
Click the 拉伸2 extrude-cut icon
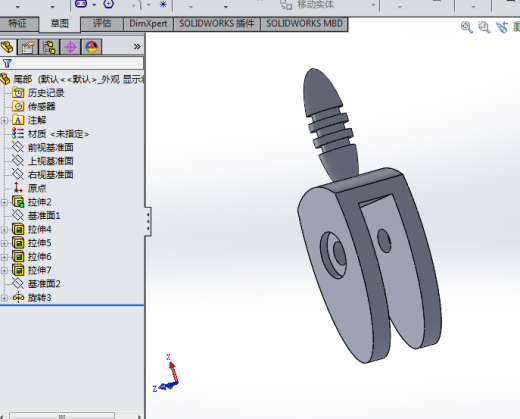[18, 202]
